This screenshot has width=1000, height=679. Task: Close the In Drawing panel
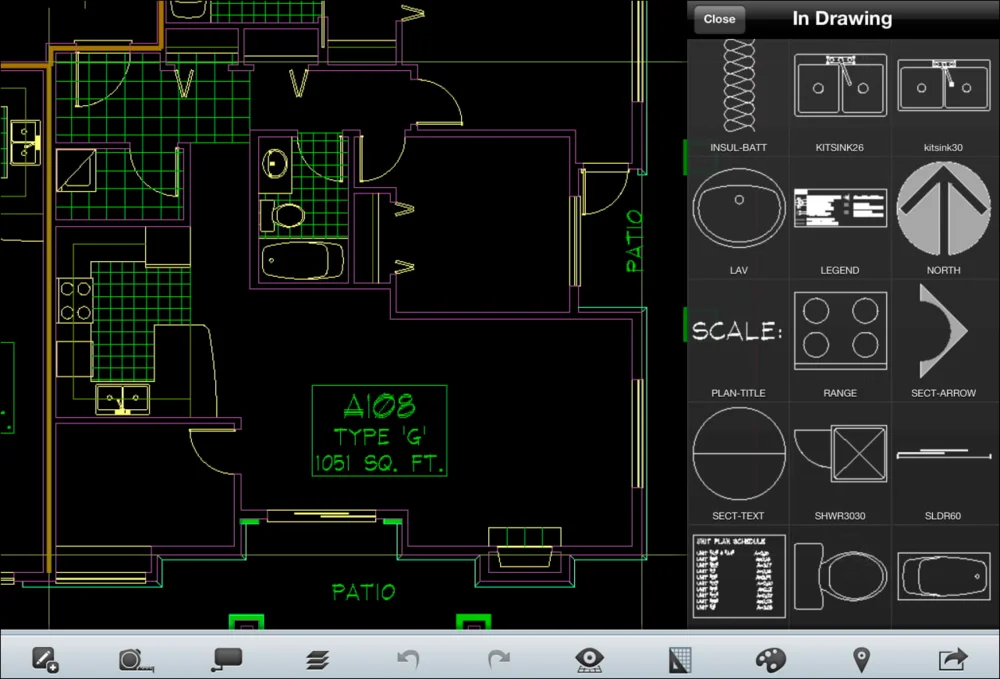click(x=719, y=19)
